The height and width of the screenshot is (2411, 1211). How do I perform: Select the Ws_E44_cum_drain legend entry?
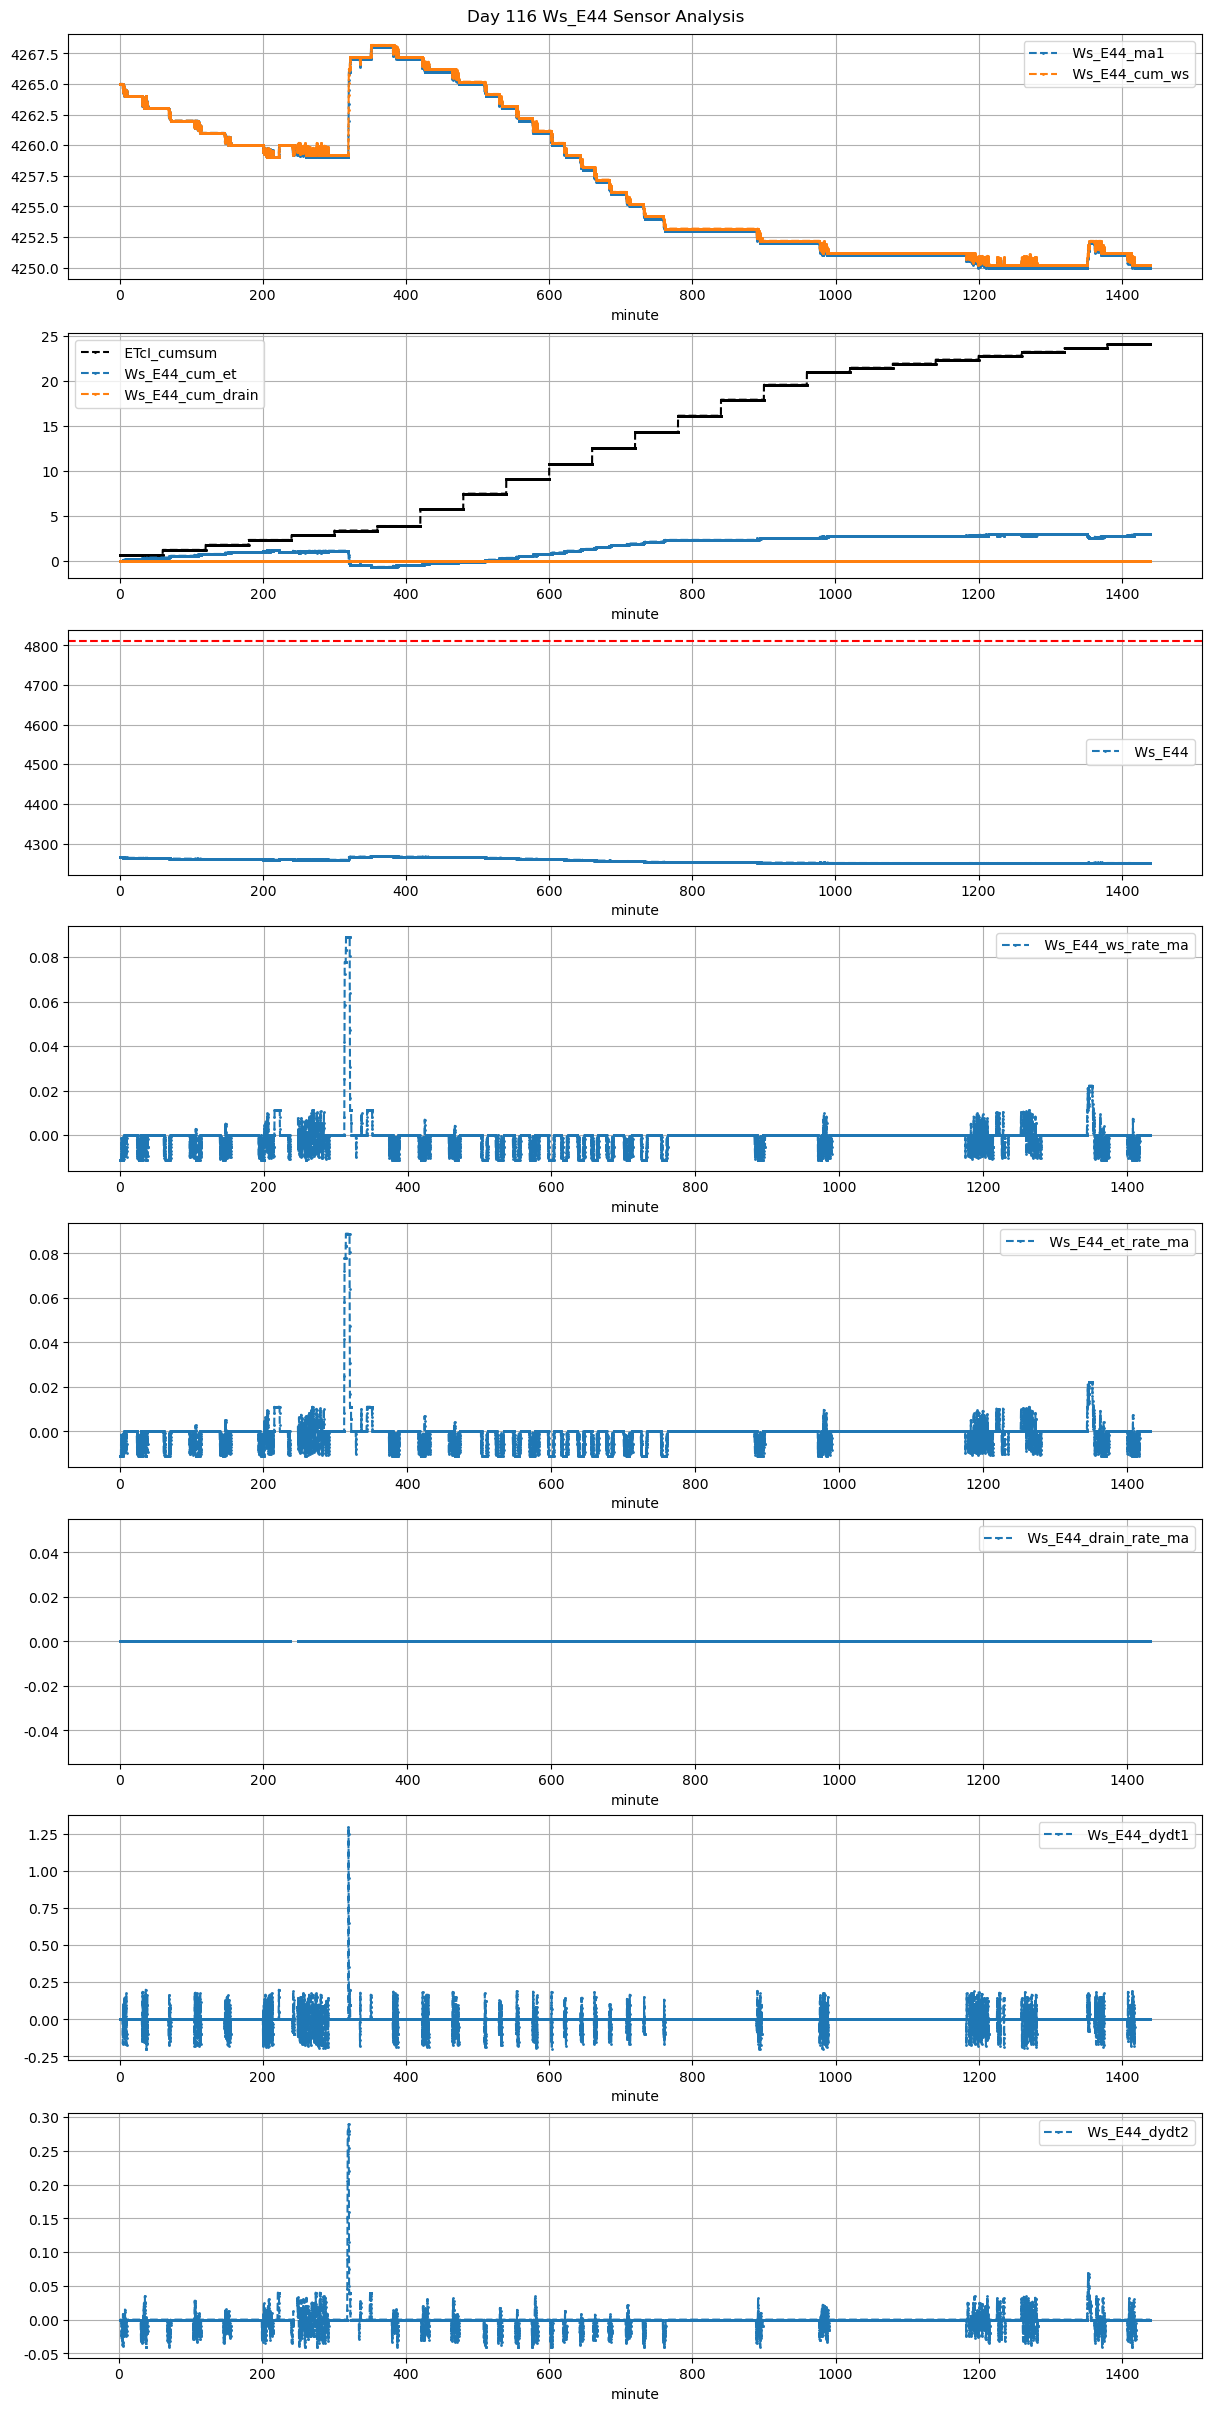pos(191,395)
